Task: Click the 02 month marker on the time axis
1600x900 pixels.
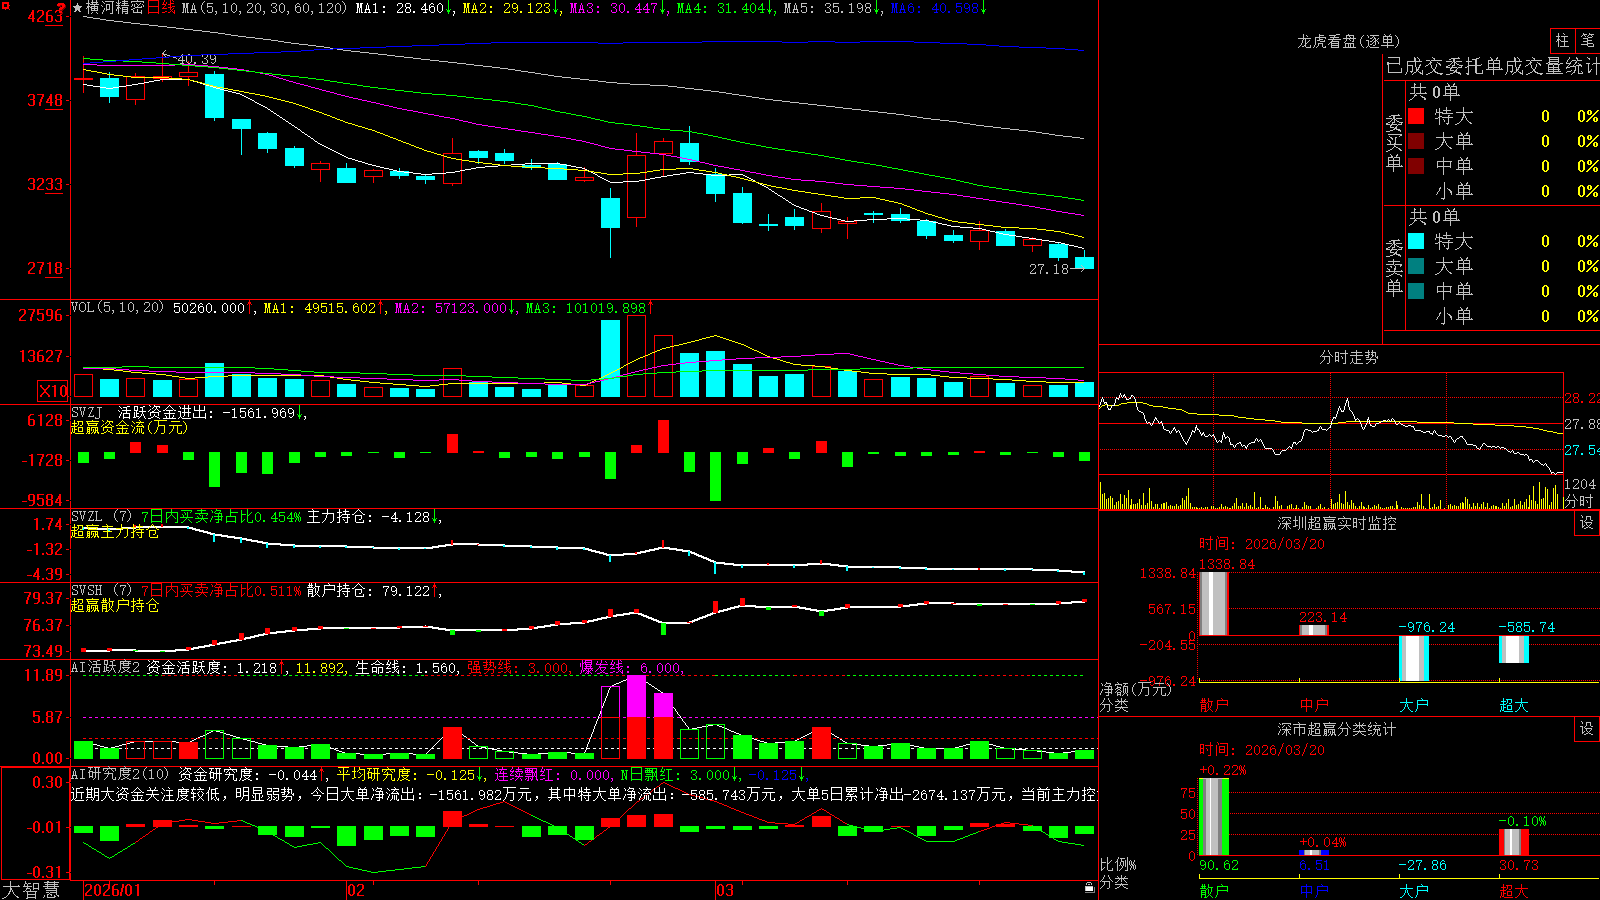Action: [x=355, y=890]
